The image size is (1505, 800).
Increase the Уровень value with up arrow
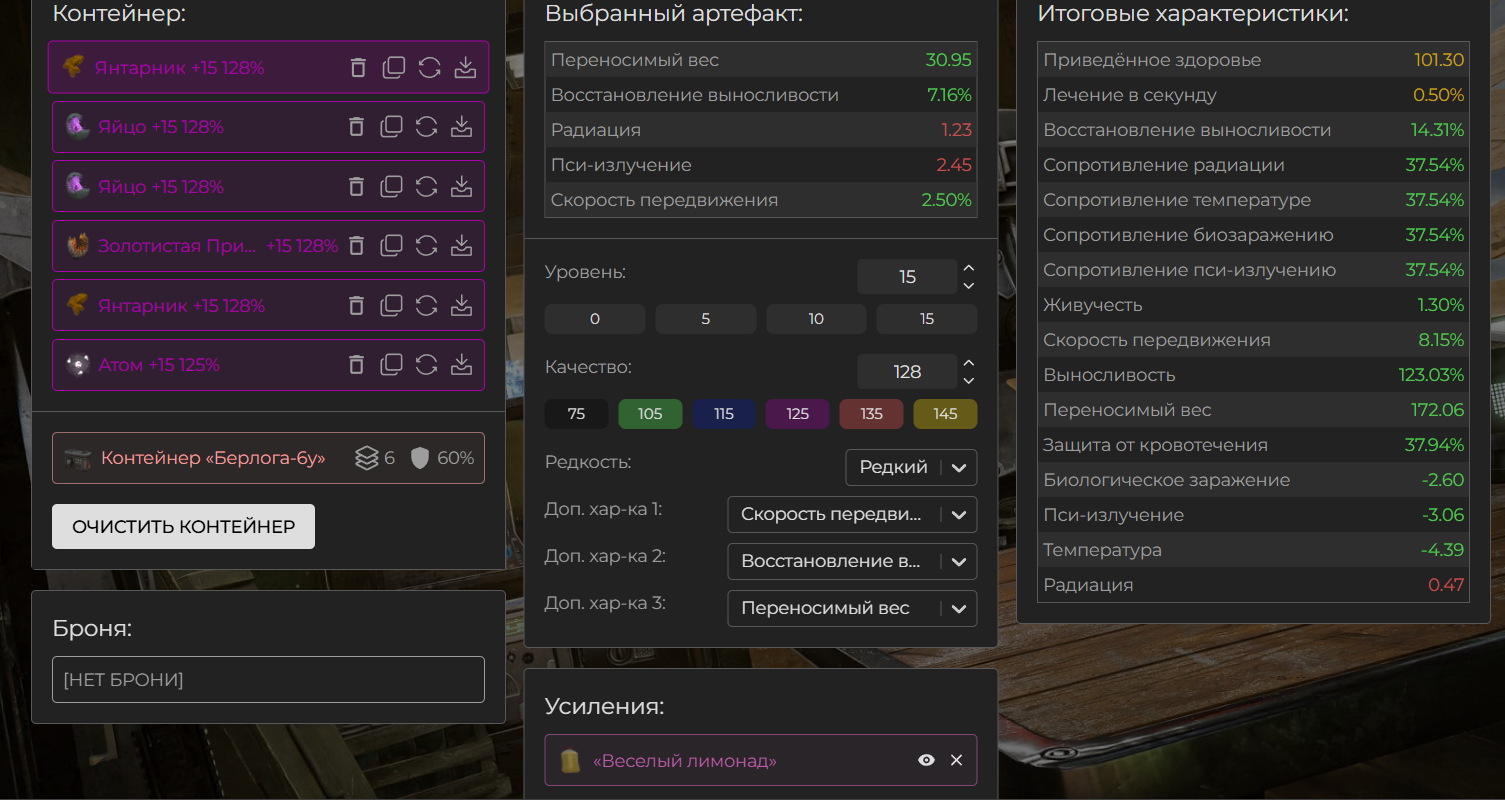click(968, 268)
